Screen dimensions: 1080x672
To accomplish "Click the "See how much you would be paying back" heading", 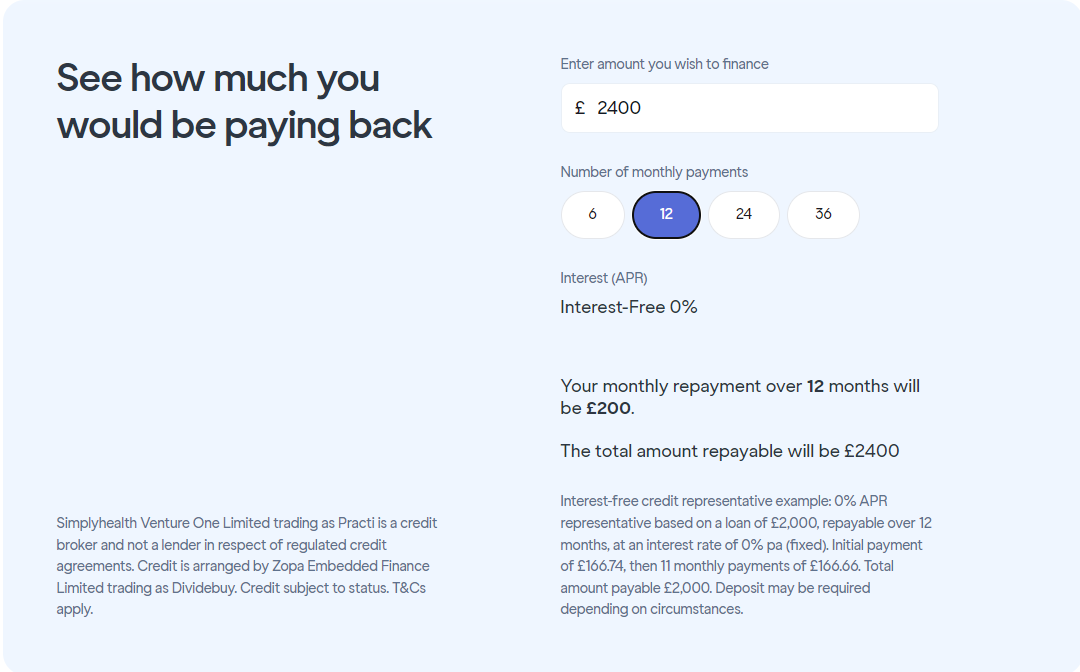I will click(244, 102).
